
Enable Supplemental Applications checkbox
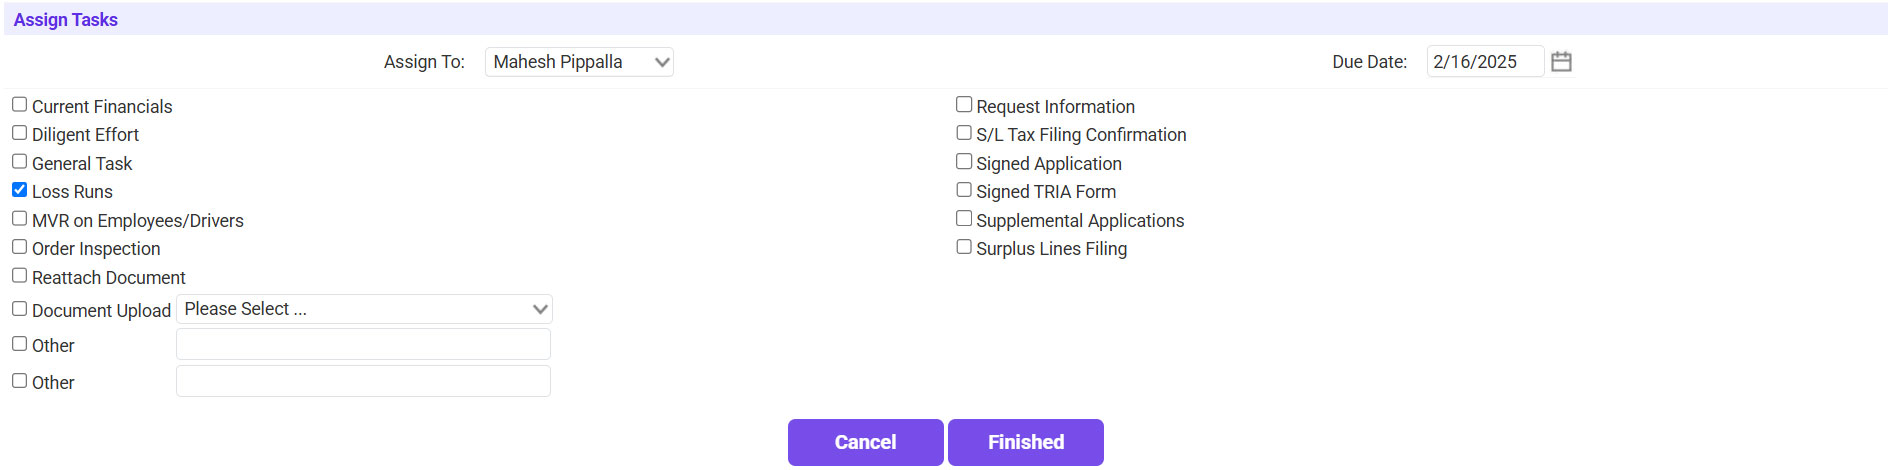(964, 219)
